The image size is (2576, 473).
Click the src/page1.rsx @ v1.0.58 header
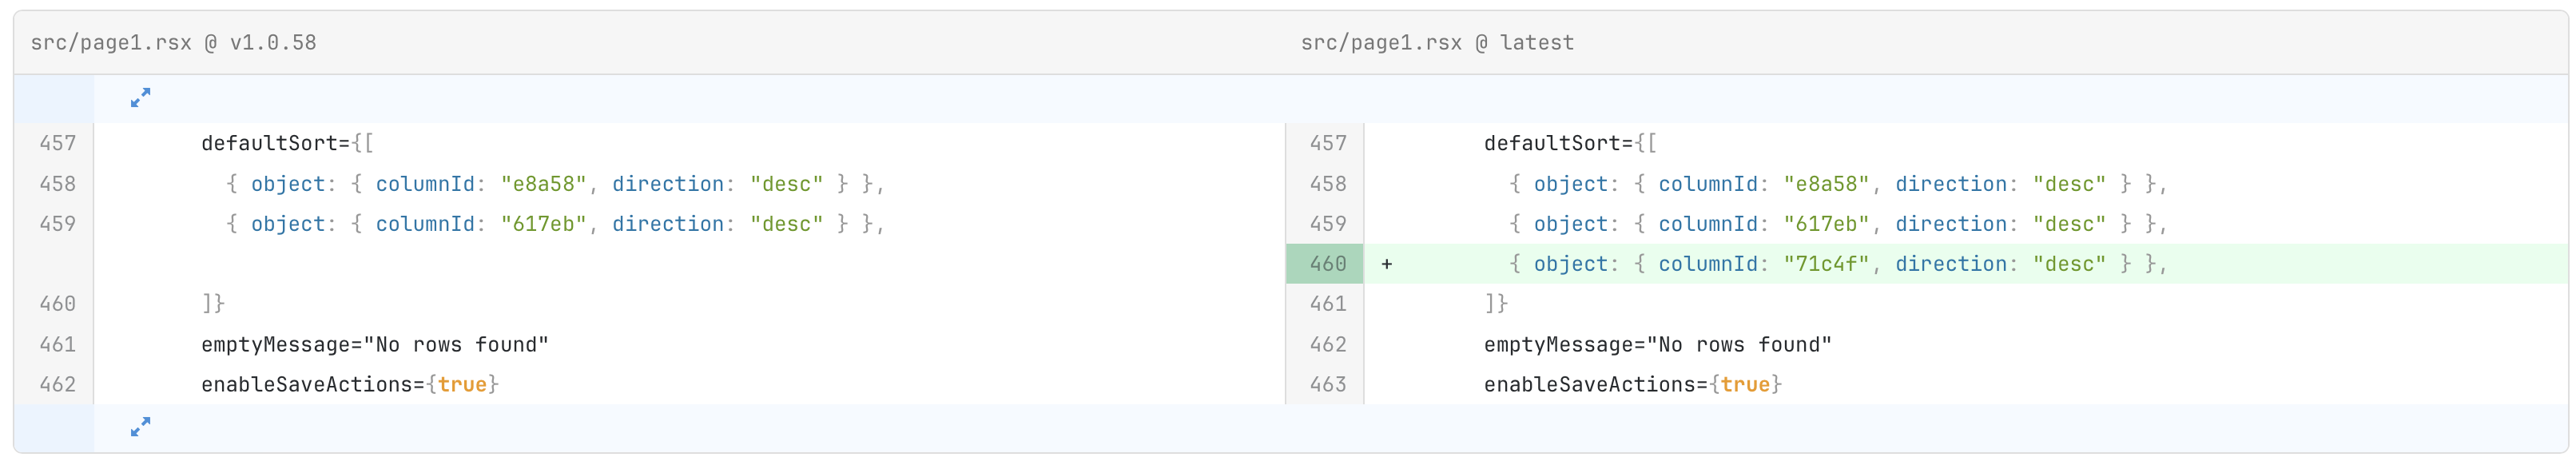pyautogui.click(x=174, y=43)
